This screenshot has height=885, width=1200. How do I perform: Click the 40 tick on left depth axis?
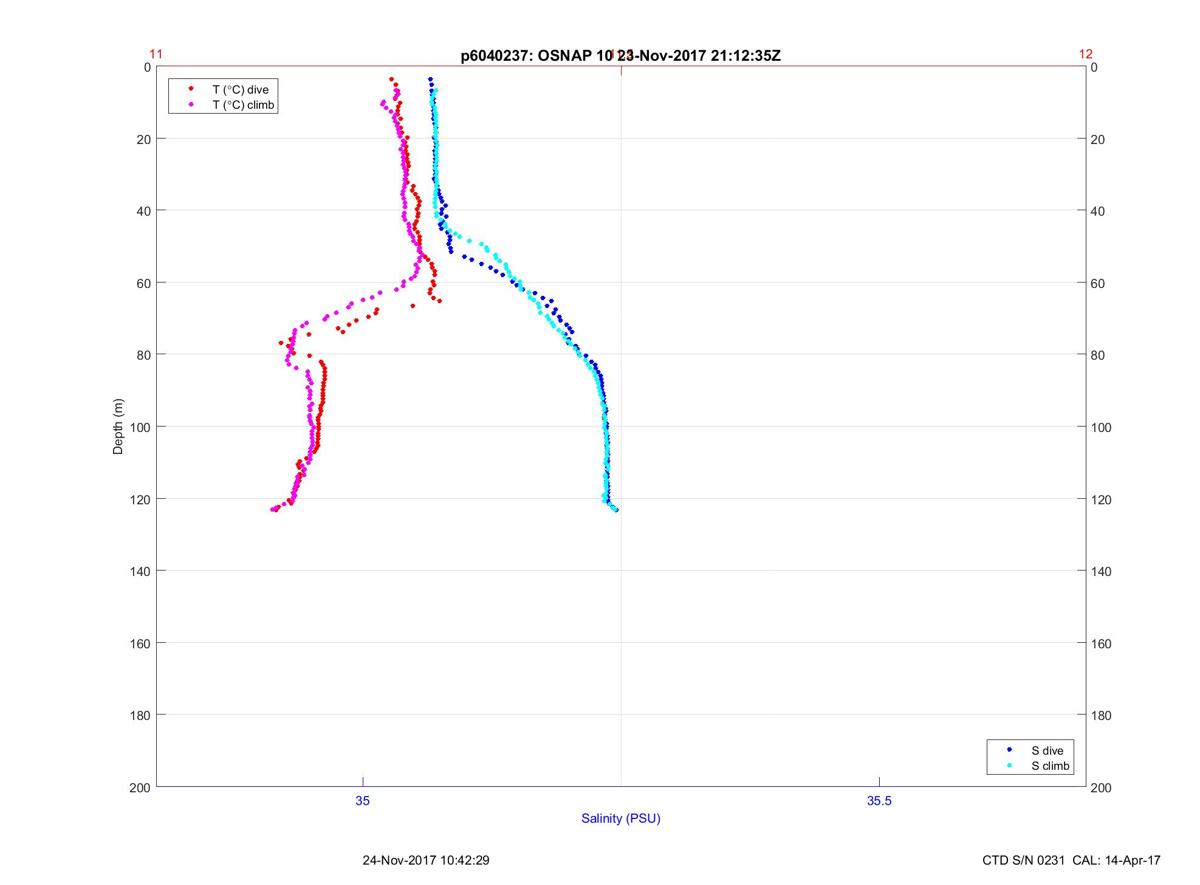144,211
